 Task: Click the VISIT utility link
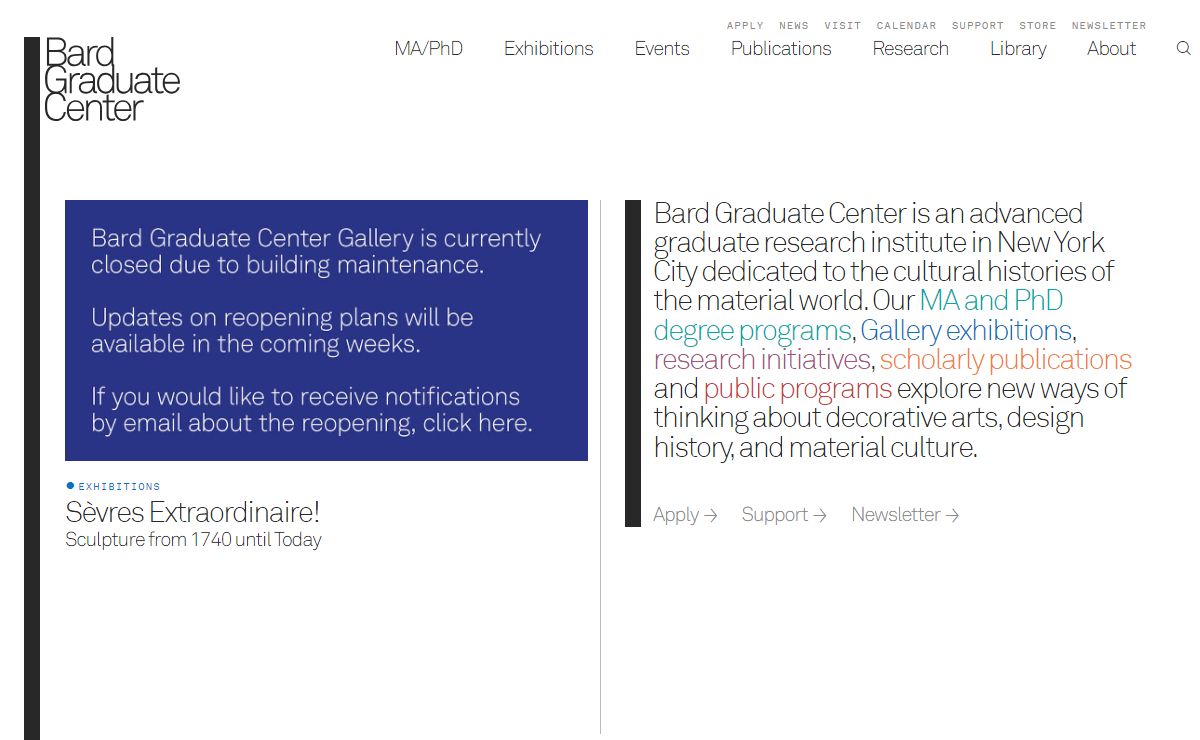pyautogui.click(x=843, y=26)
